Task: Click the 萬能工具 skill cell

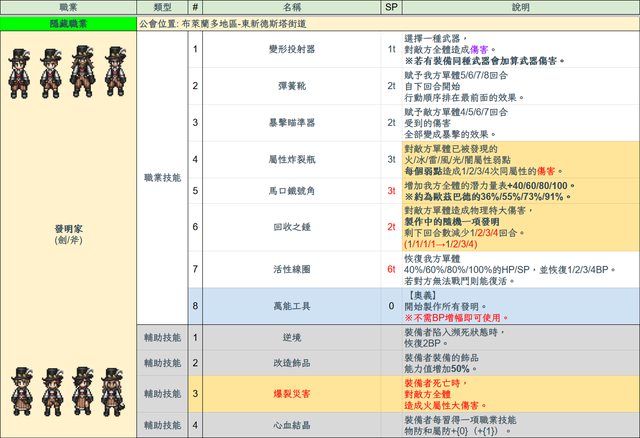Action: (x=293, y=306)
